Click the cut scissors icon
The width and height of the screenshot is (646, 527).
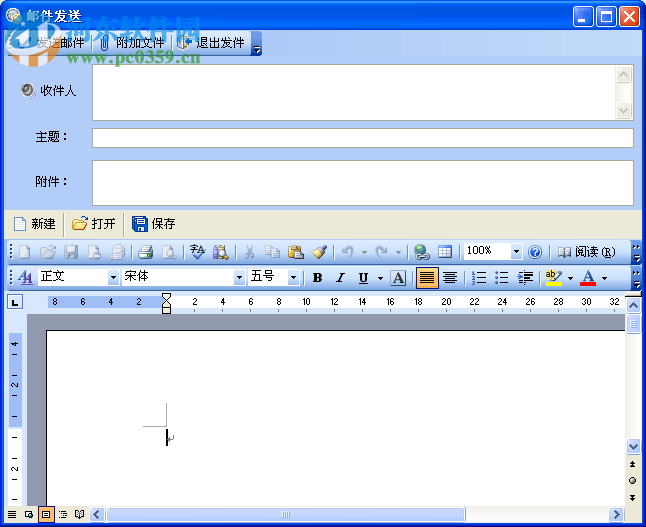249,252
